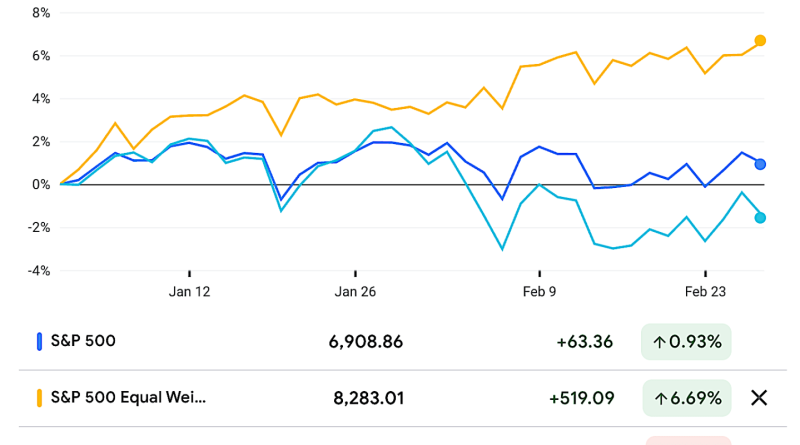Screen dimensions: 800x445
Task: Select the Feb 23 date on the axis
Action: pyautogui.click(x=705, y=292)
